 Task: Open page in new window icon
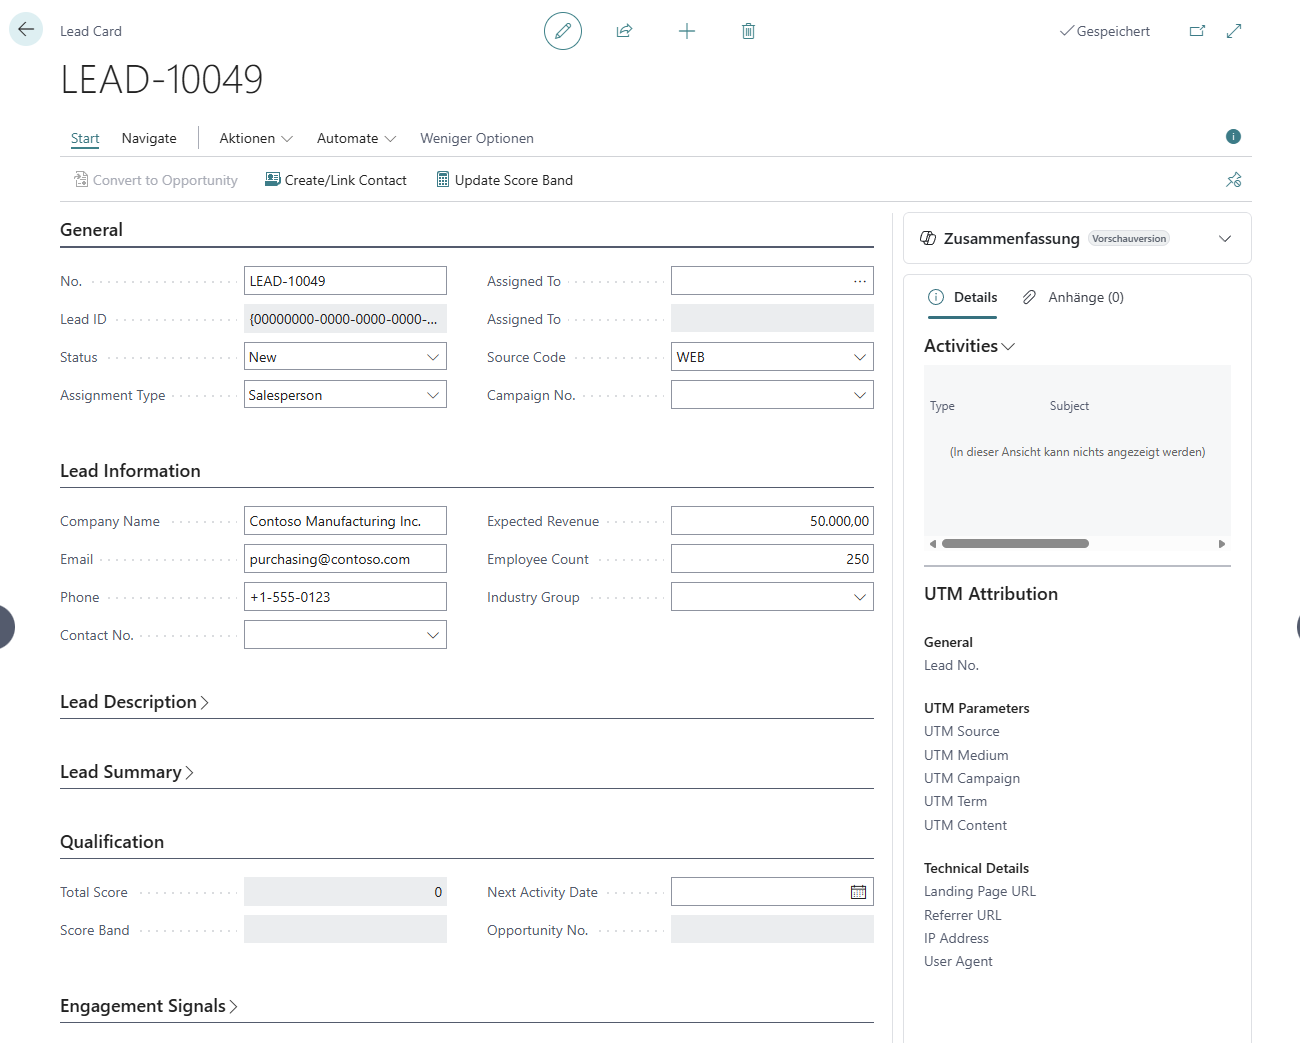coord(1197,31)
